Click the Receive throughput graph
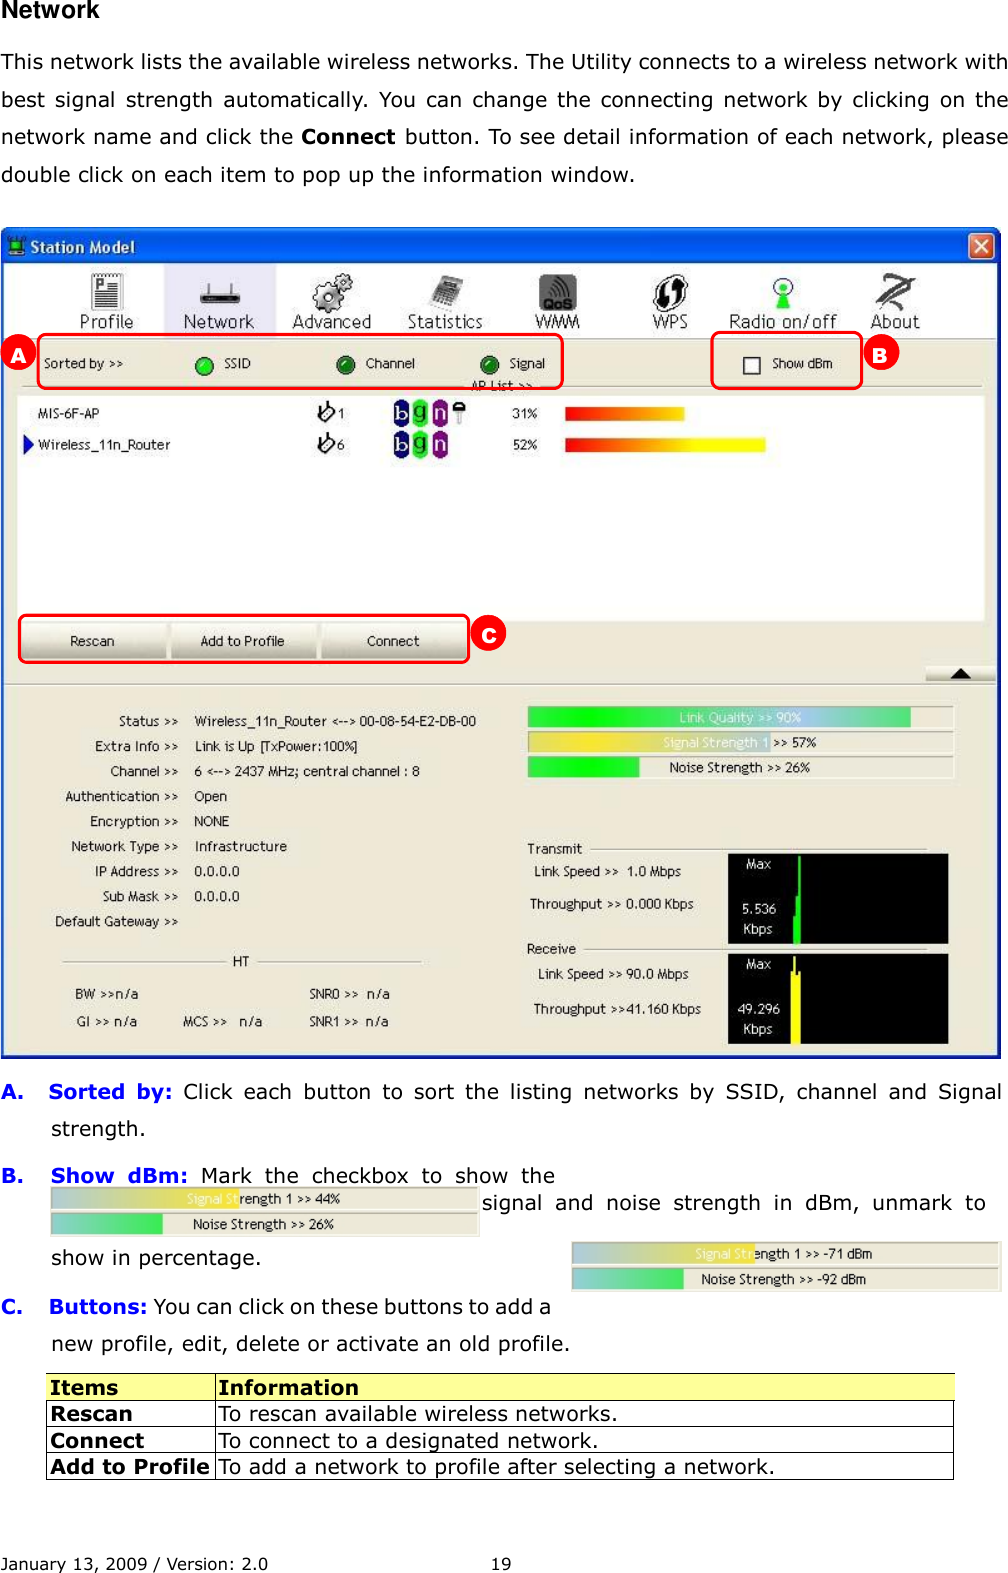The height and width of the screenshot is (1573, 1008). click(x=838, y=998)
